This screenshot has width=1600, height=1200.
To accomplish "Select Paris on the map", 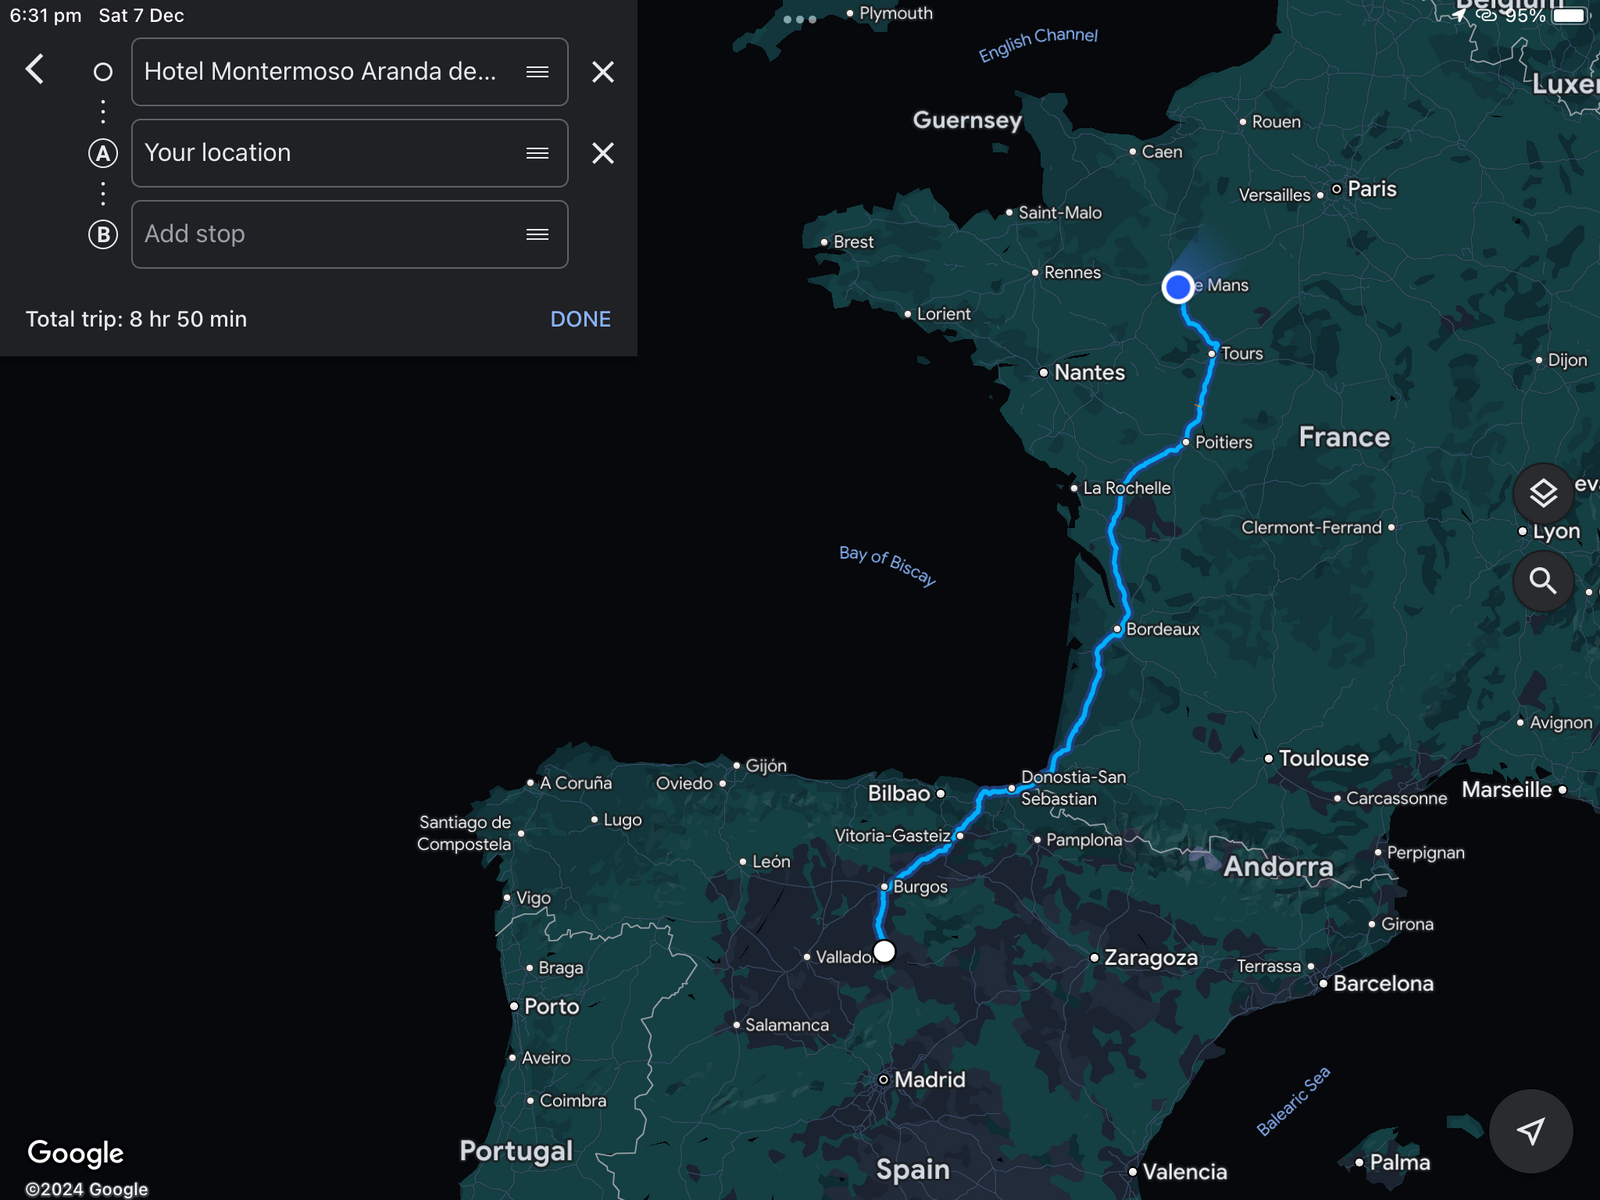I will click(x=1371, y=189).
